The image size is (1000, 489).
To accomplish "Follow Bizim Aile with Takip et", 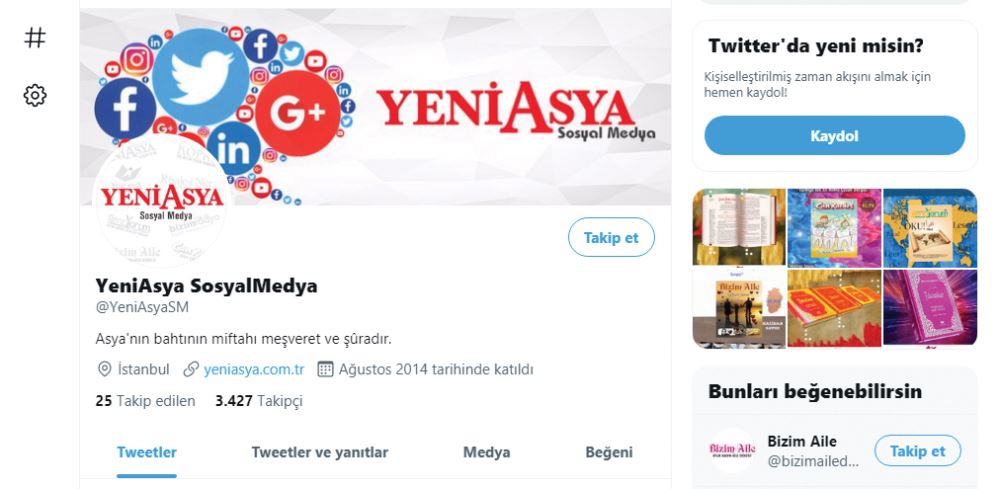I will (x=917, y=451).
